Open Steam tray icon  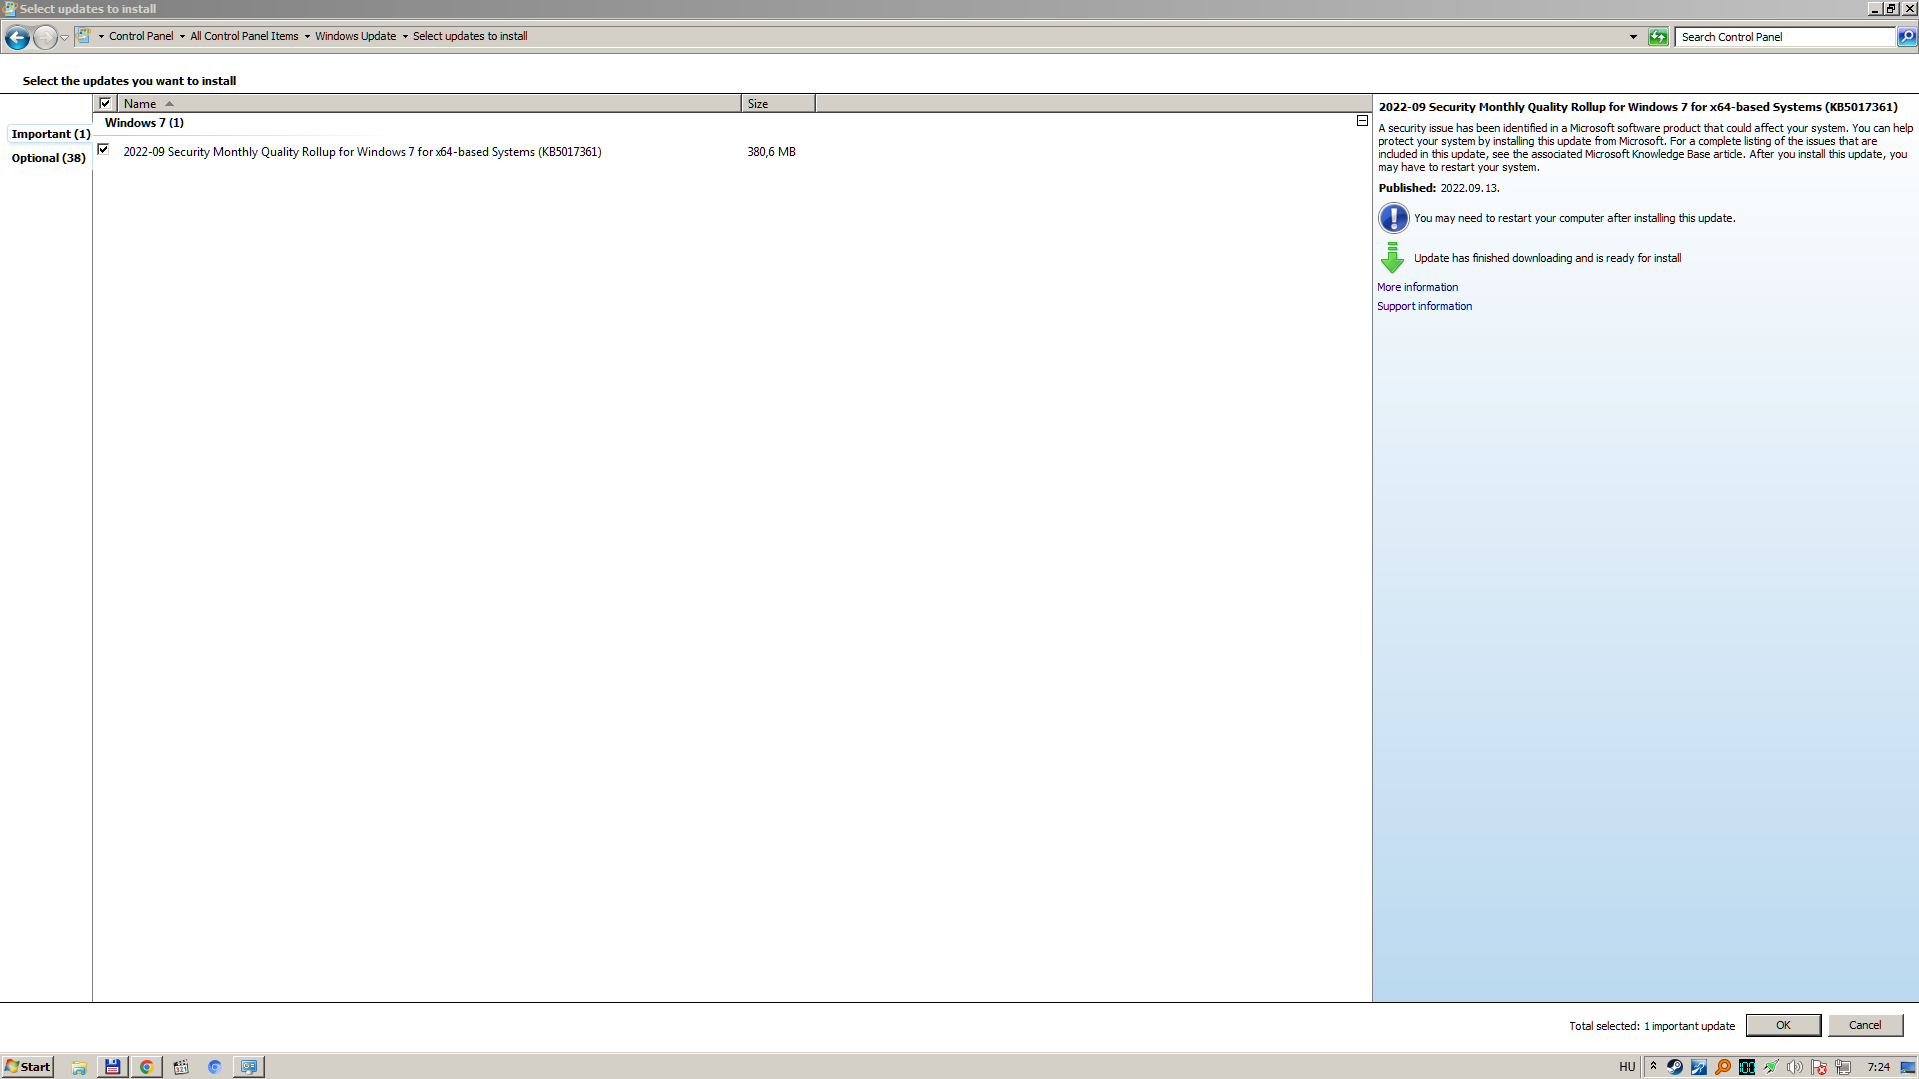coord(1675,1067)
